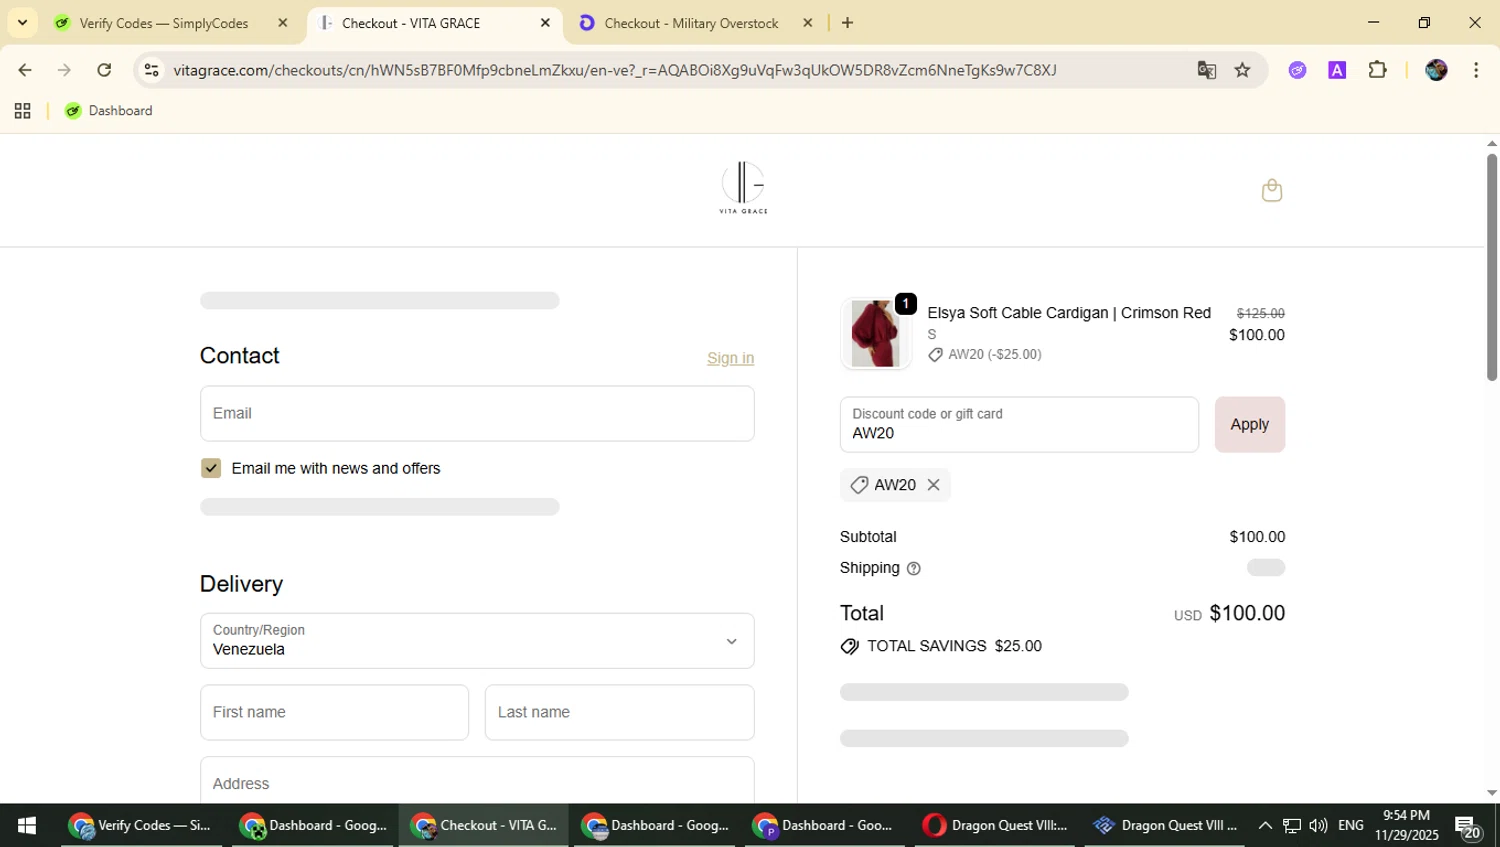This screenshot has width=1500, height=847.
Task: Open the shopping bag cart icon
Action: pos(1271,190)
